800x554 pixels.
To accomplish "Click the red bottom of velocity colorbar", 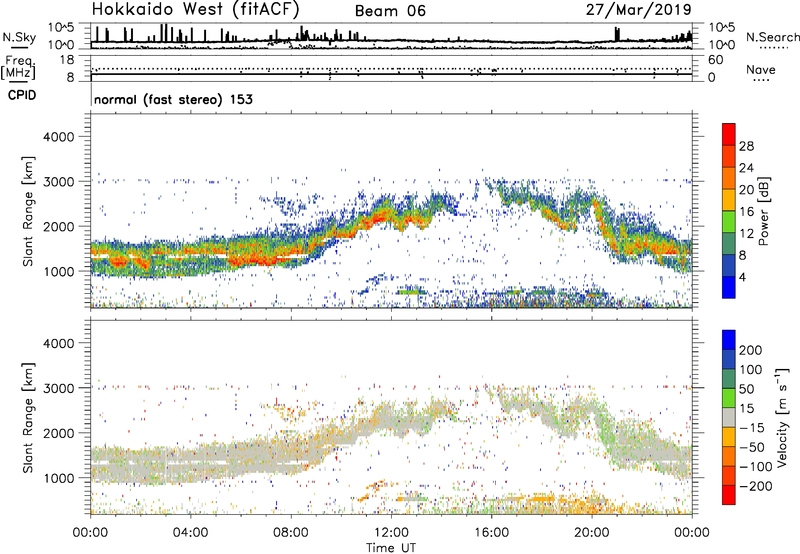I will (x=729, y=495).
